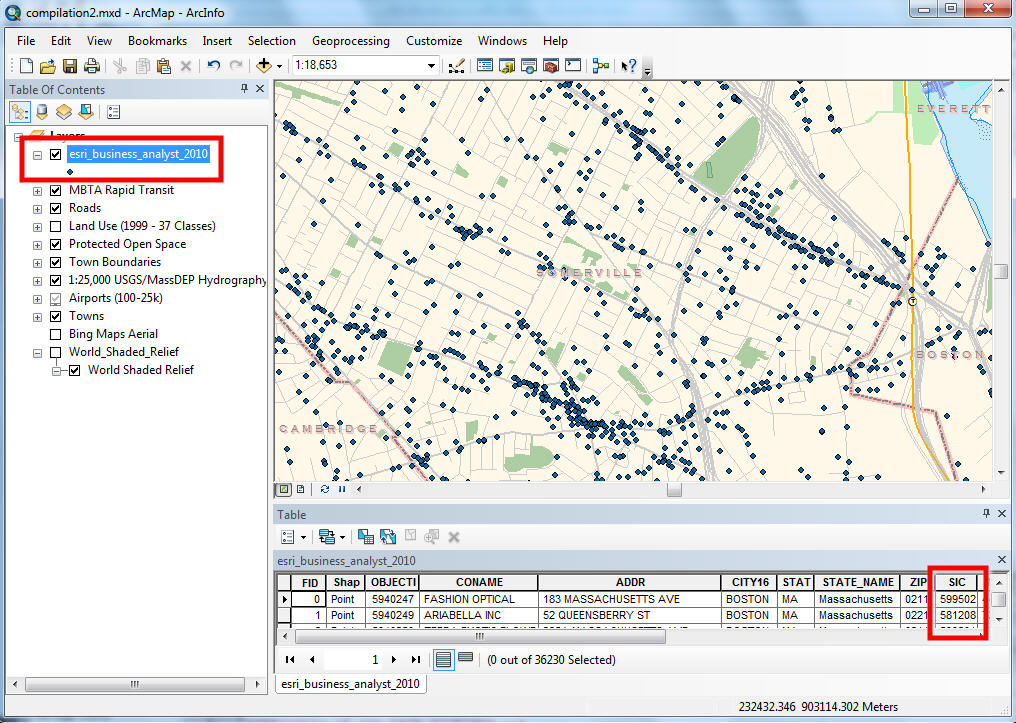Enable the Bing Maps Aerial layer

click(x=56, y=334)
